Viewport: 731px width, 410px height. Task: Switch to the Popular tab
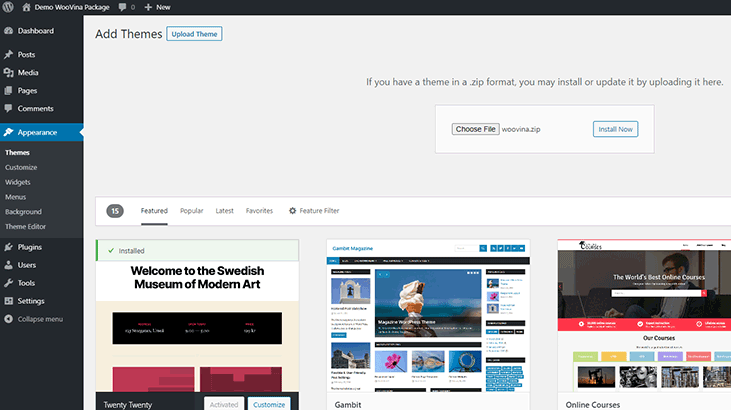(192, 211)
